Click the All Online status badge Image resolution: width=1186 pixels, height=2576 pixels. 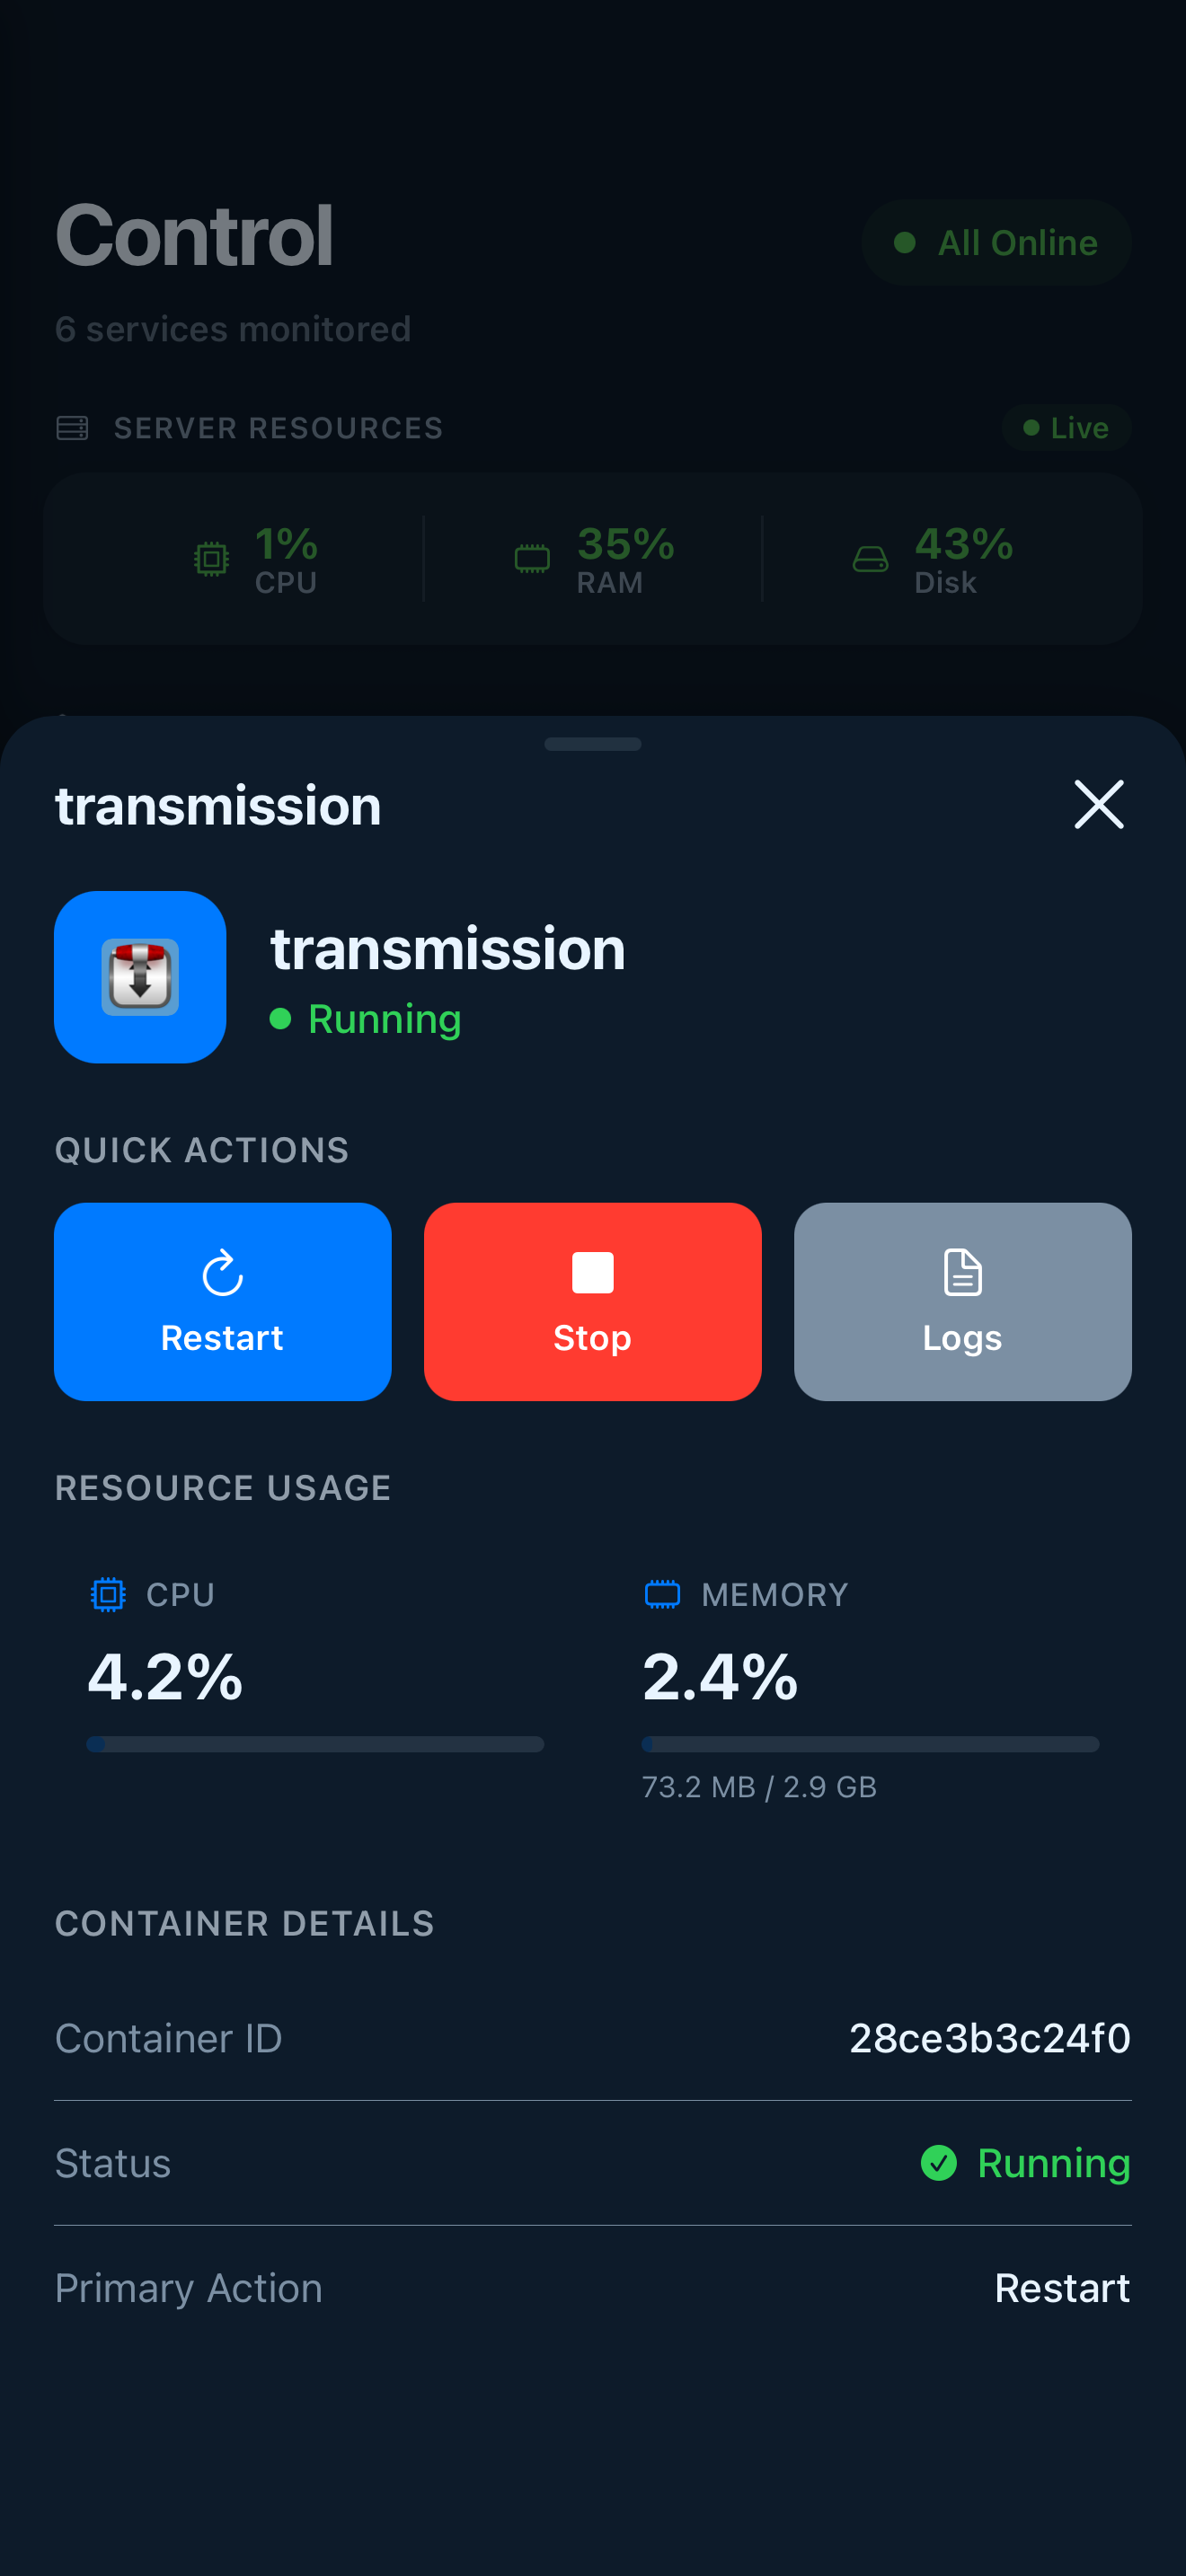[x=996, y=242]
